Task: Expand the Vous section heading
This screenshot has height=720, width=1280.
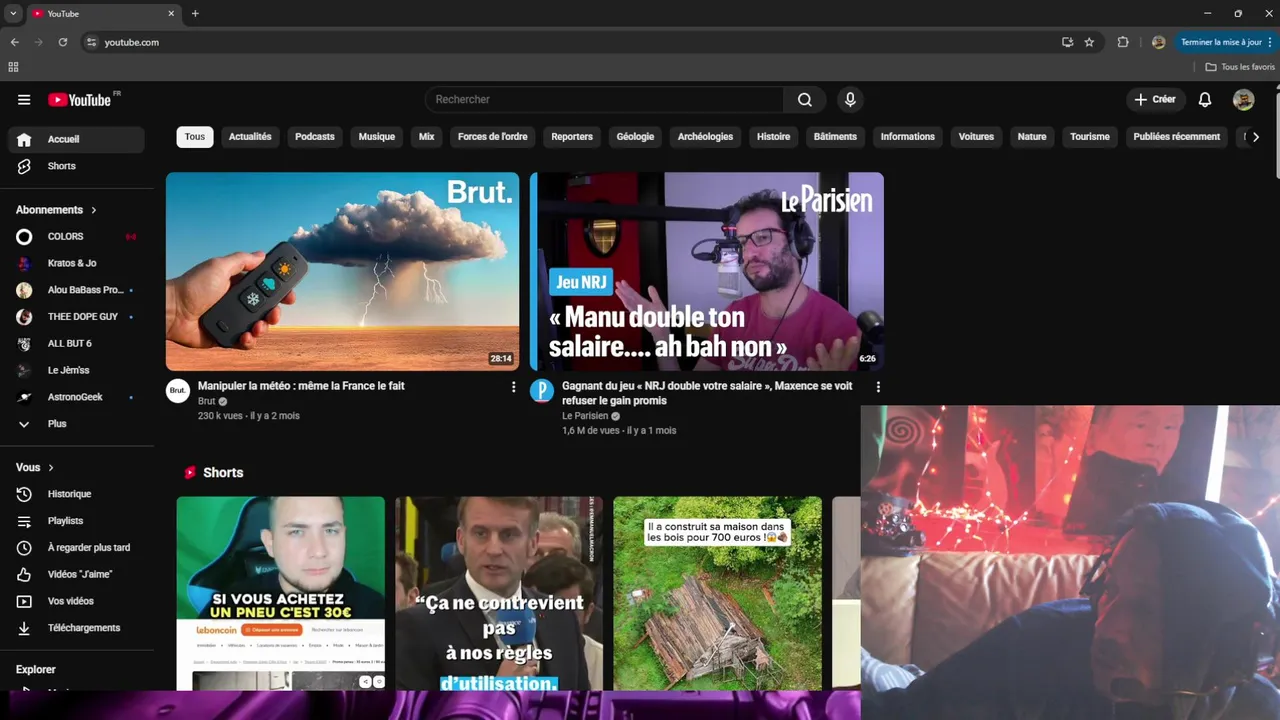Action: [x=35, y=467]
